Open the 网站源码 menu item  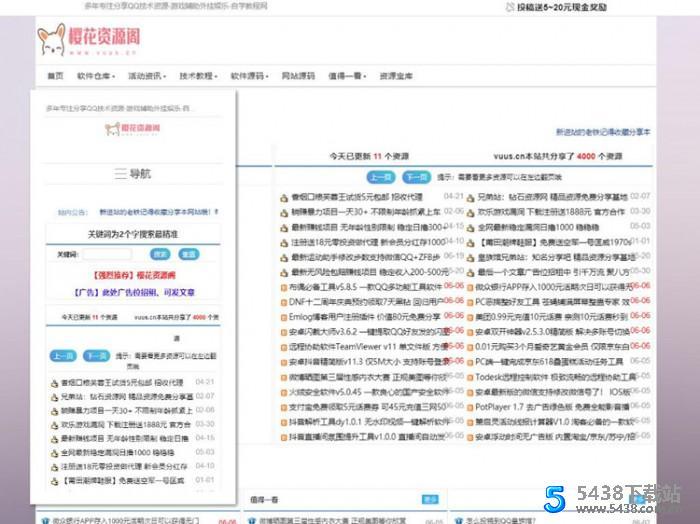click(x=298, y=76)
